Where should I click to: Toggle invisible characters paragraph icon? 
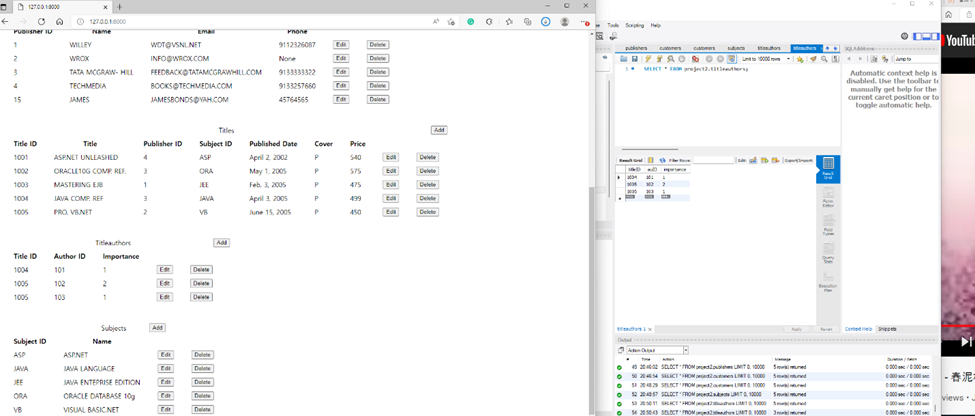pyautogui.click(x=835, y=59)
